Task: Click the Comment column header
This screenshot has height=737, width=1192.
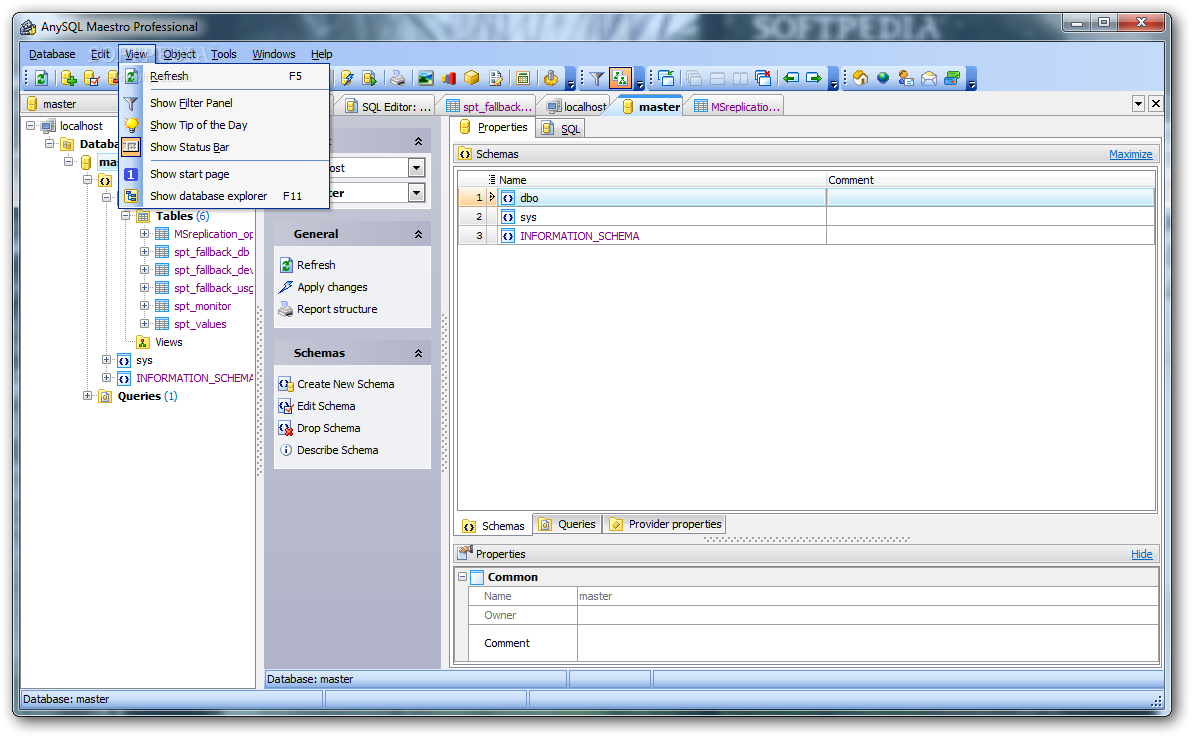Action: (990, 180)
